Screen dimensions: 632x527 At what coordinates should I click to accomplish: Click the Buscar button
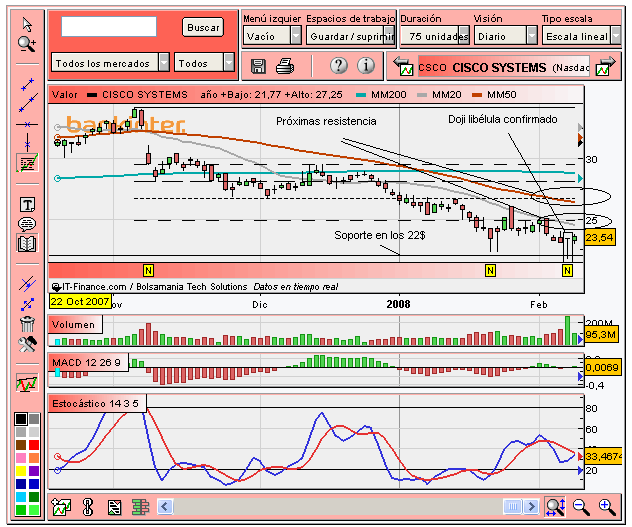[203, 27]
